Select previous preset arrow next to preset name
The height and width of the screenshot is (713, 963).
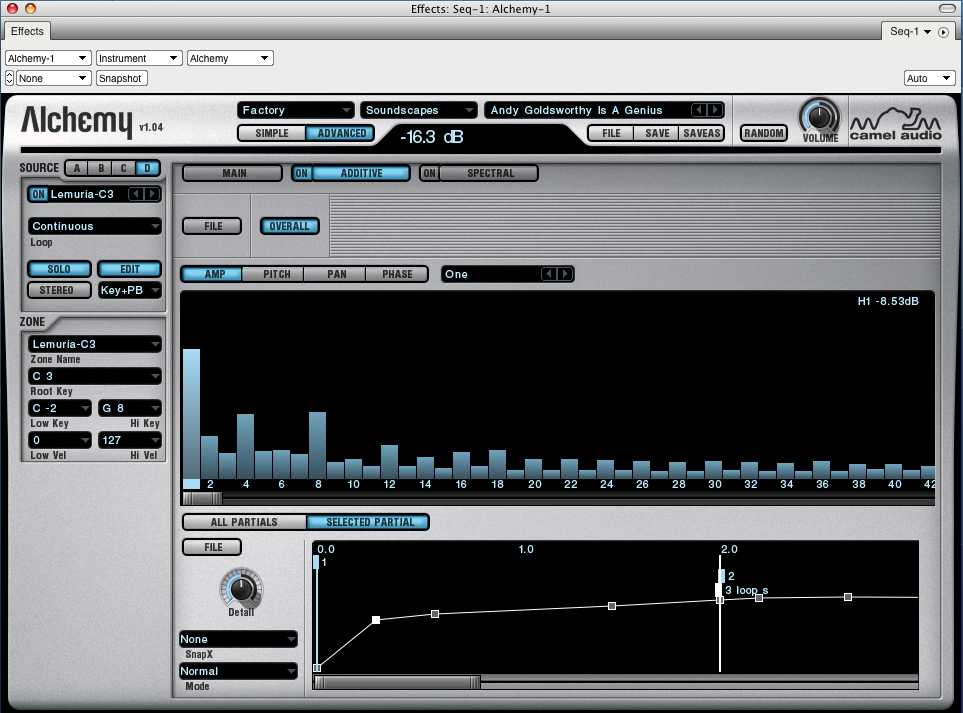(700, 110)
